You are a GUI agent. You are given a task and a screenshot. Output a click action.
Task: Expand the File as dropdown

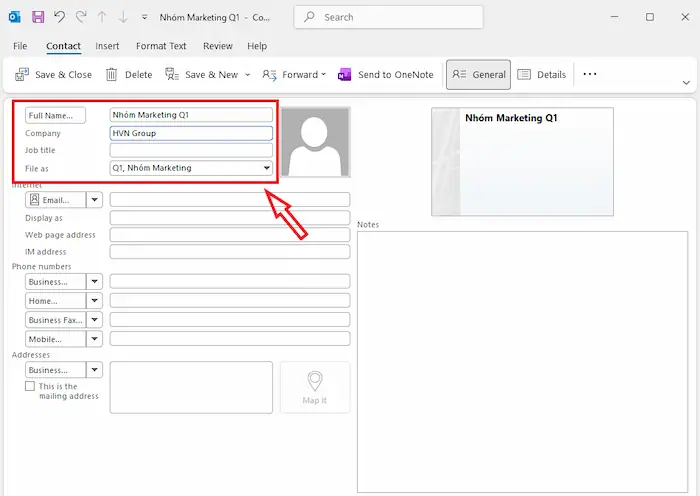(266, 168)
